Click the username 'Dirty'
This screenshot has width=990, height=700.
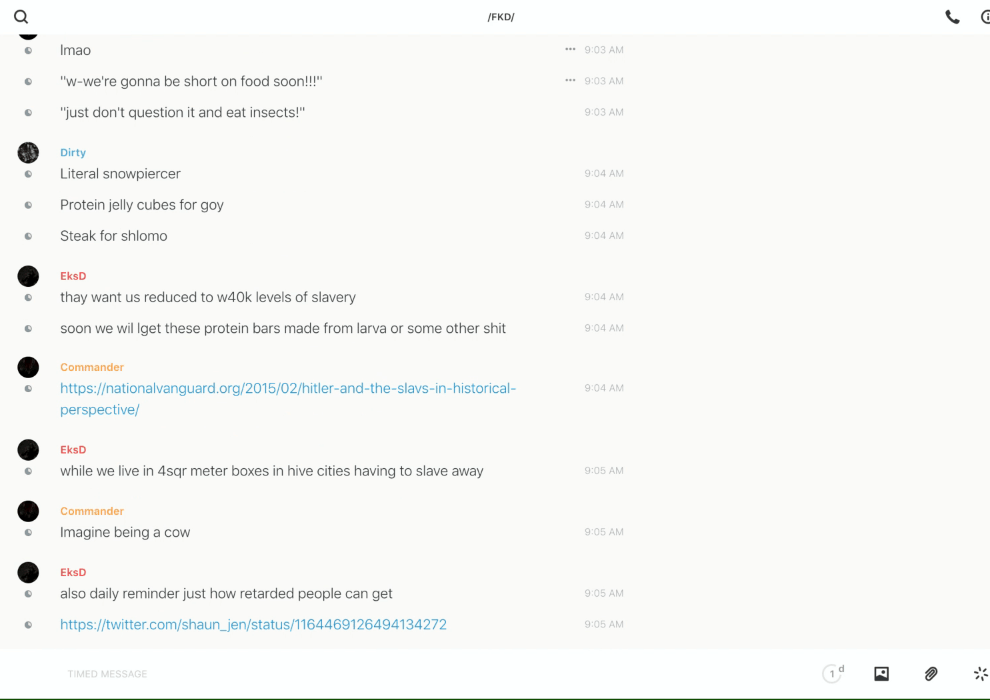point(73,153)
